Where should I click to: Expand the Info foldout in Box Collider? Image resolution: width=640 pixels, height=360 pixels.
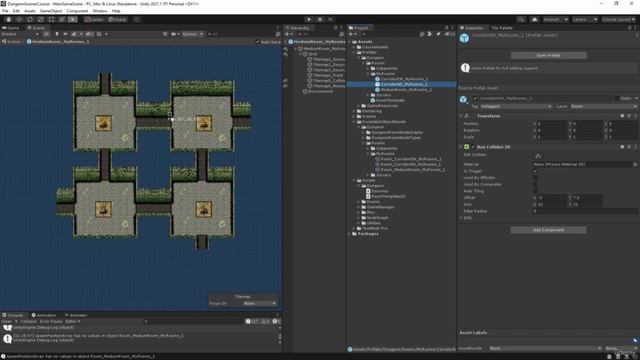tap(461, 218)
